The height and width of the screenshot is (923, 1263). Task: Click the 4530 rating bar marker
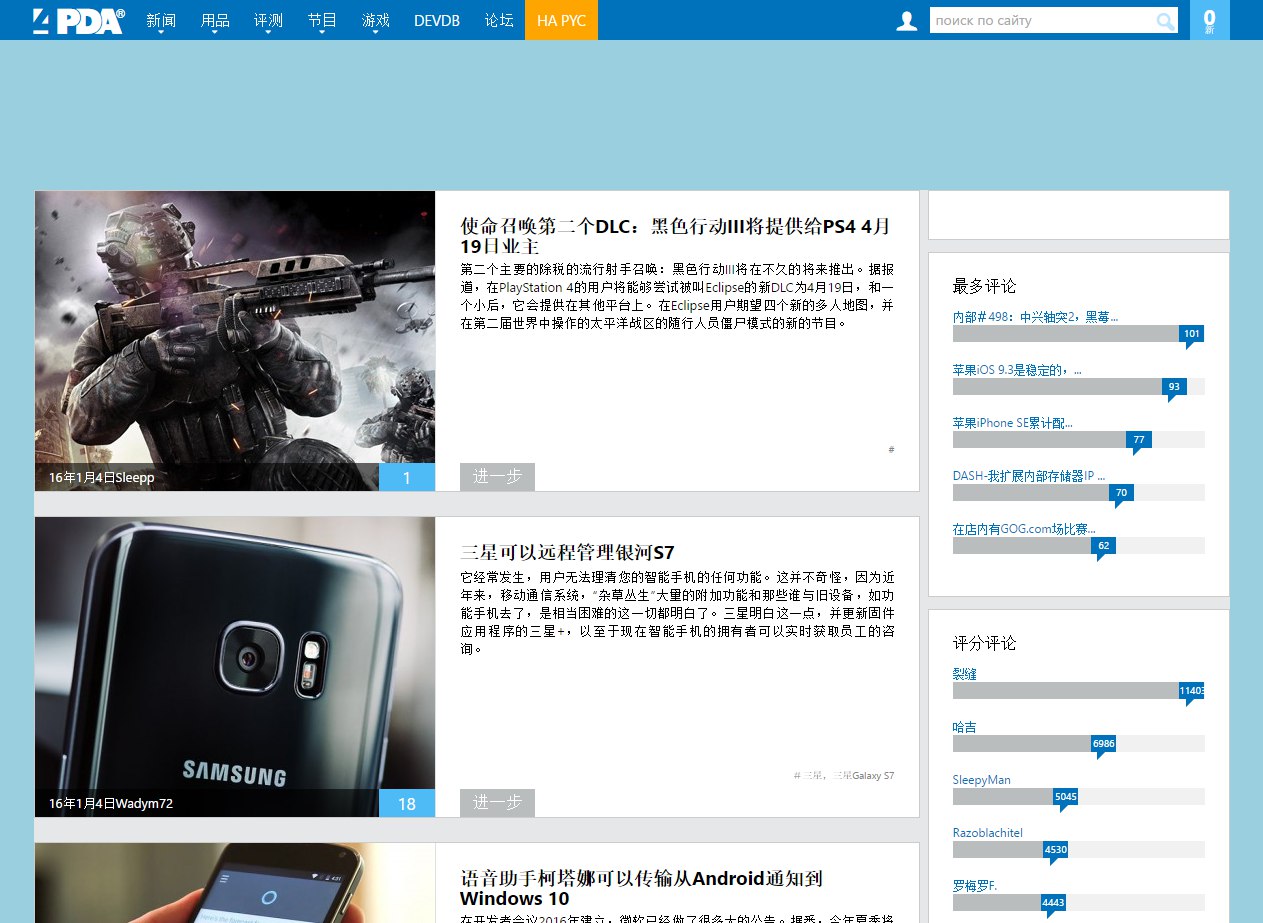pos(1056,851)
